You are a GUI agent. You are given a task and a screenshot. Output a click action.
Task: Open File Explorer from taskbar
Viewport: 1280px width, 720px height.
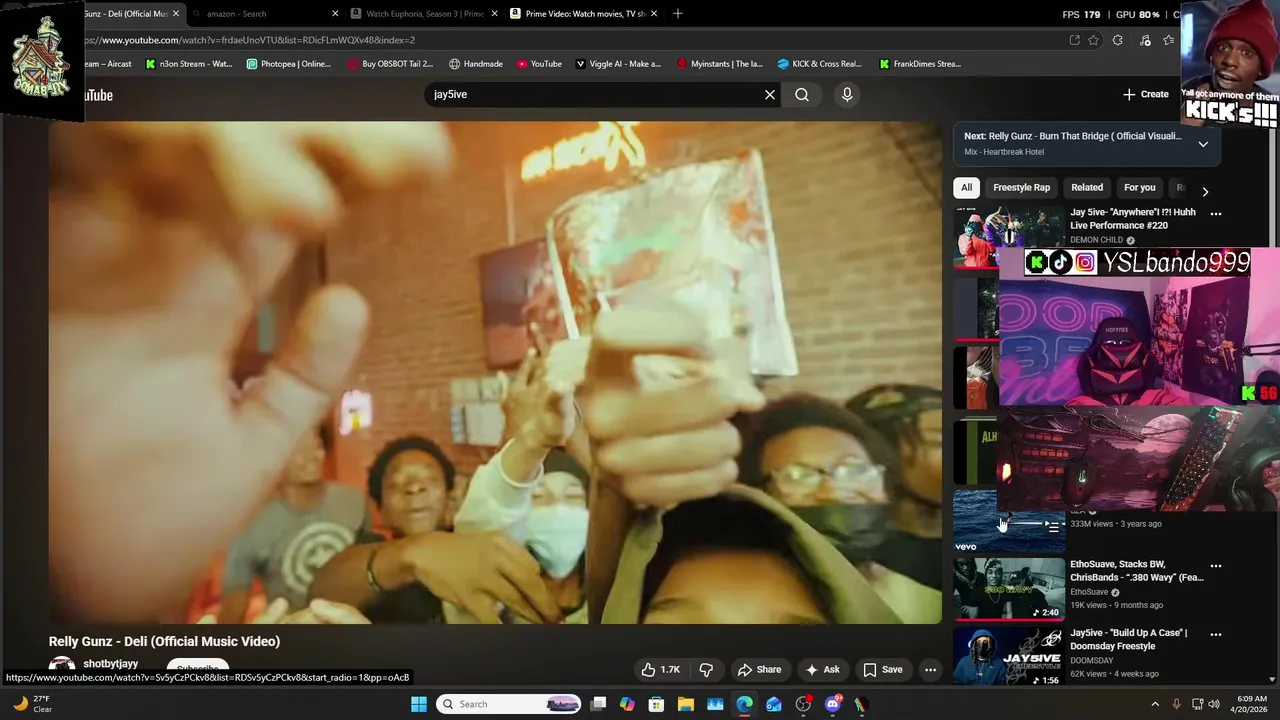point(686,704)
